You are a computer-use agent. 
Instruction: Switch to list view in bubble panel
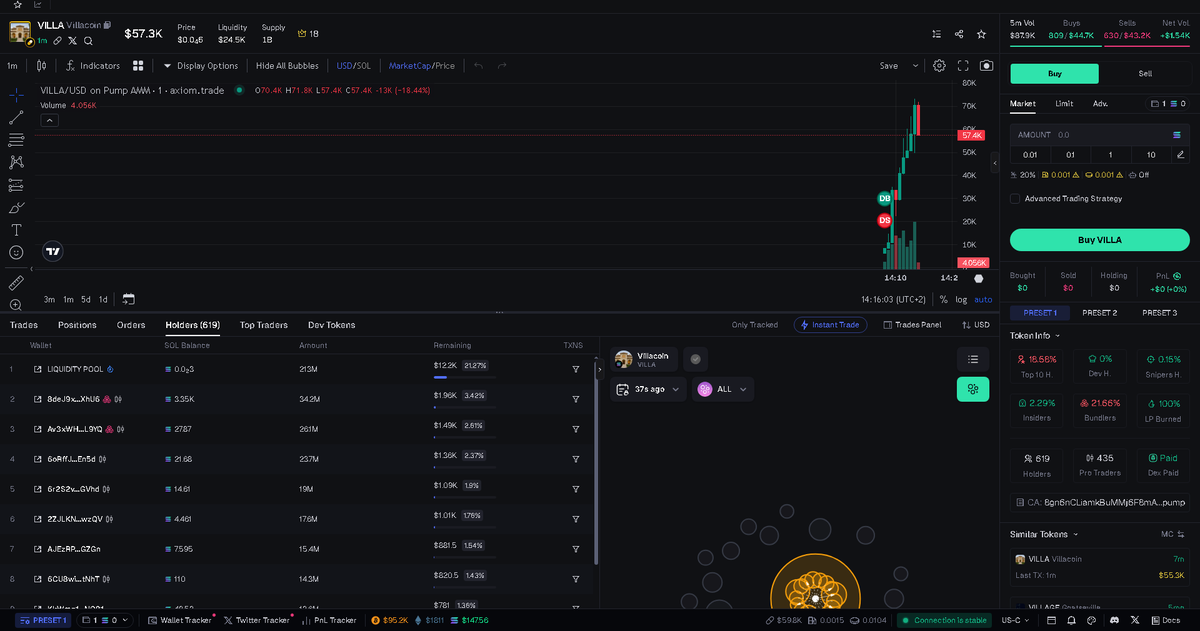[972, 359]
